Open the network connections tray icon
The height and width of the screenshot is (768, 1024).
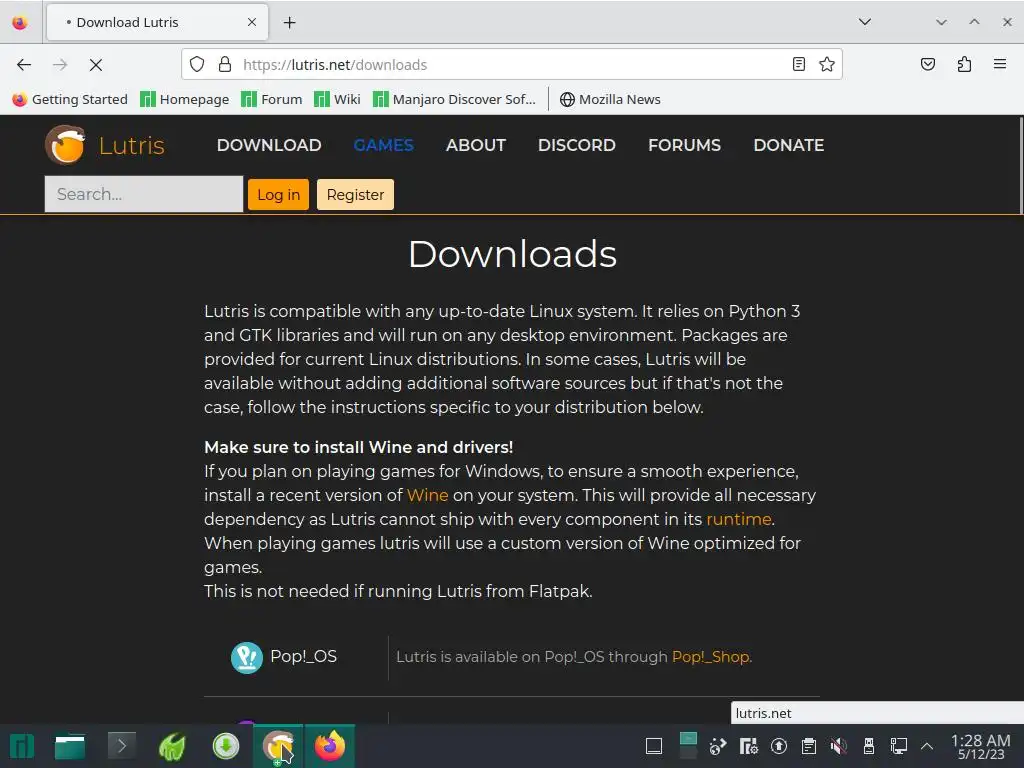coord(899,746)
